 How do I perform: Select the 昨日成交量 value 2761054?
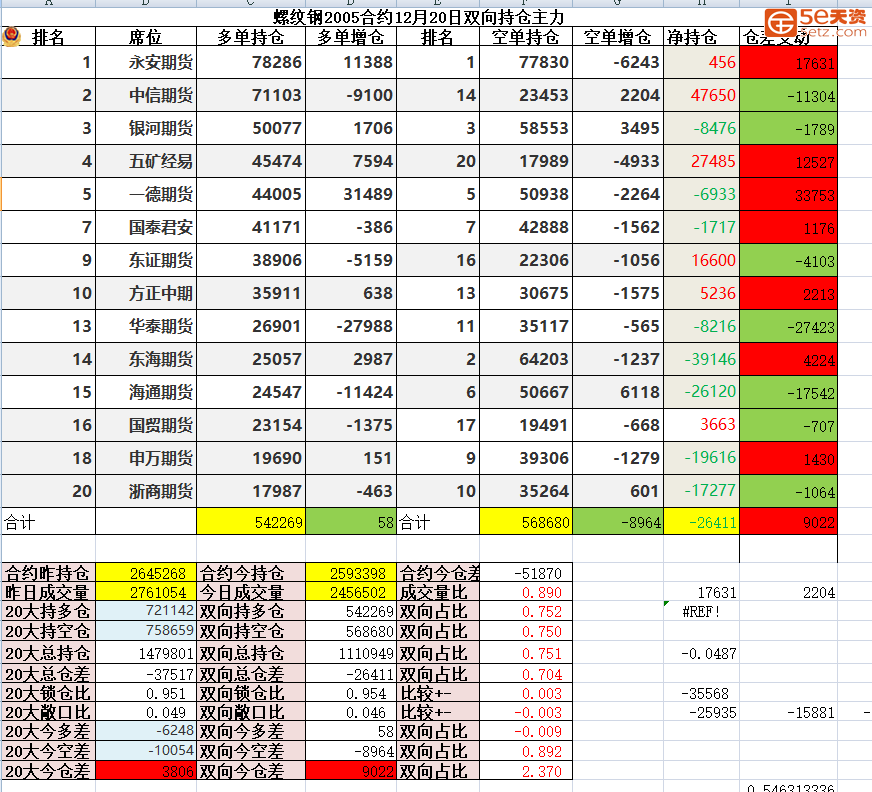(x=146, y=592)
